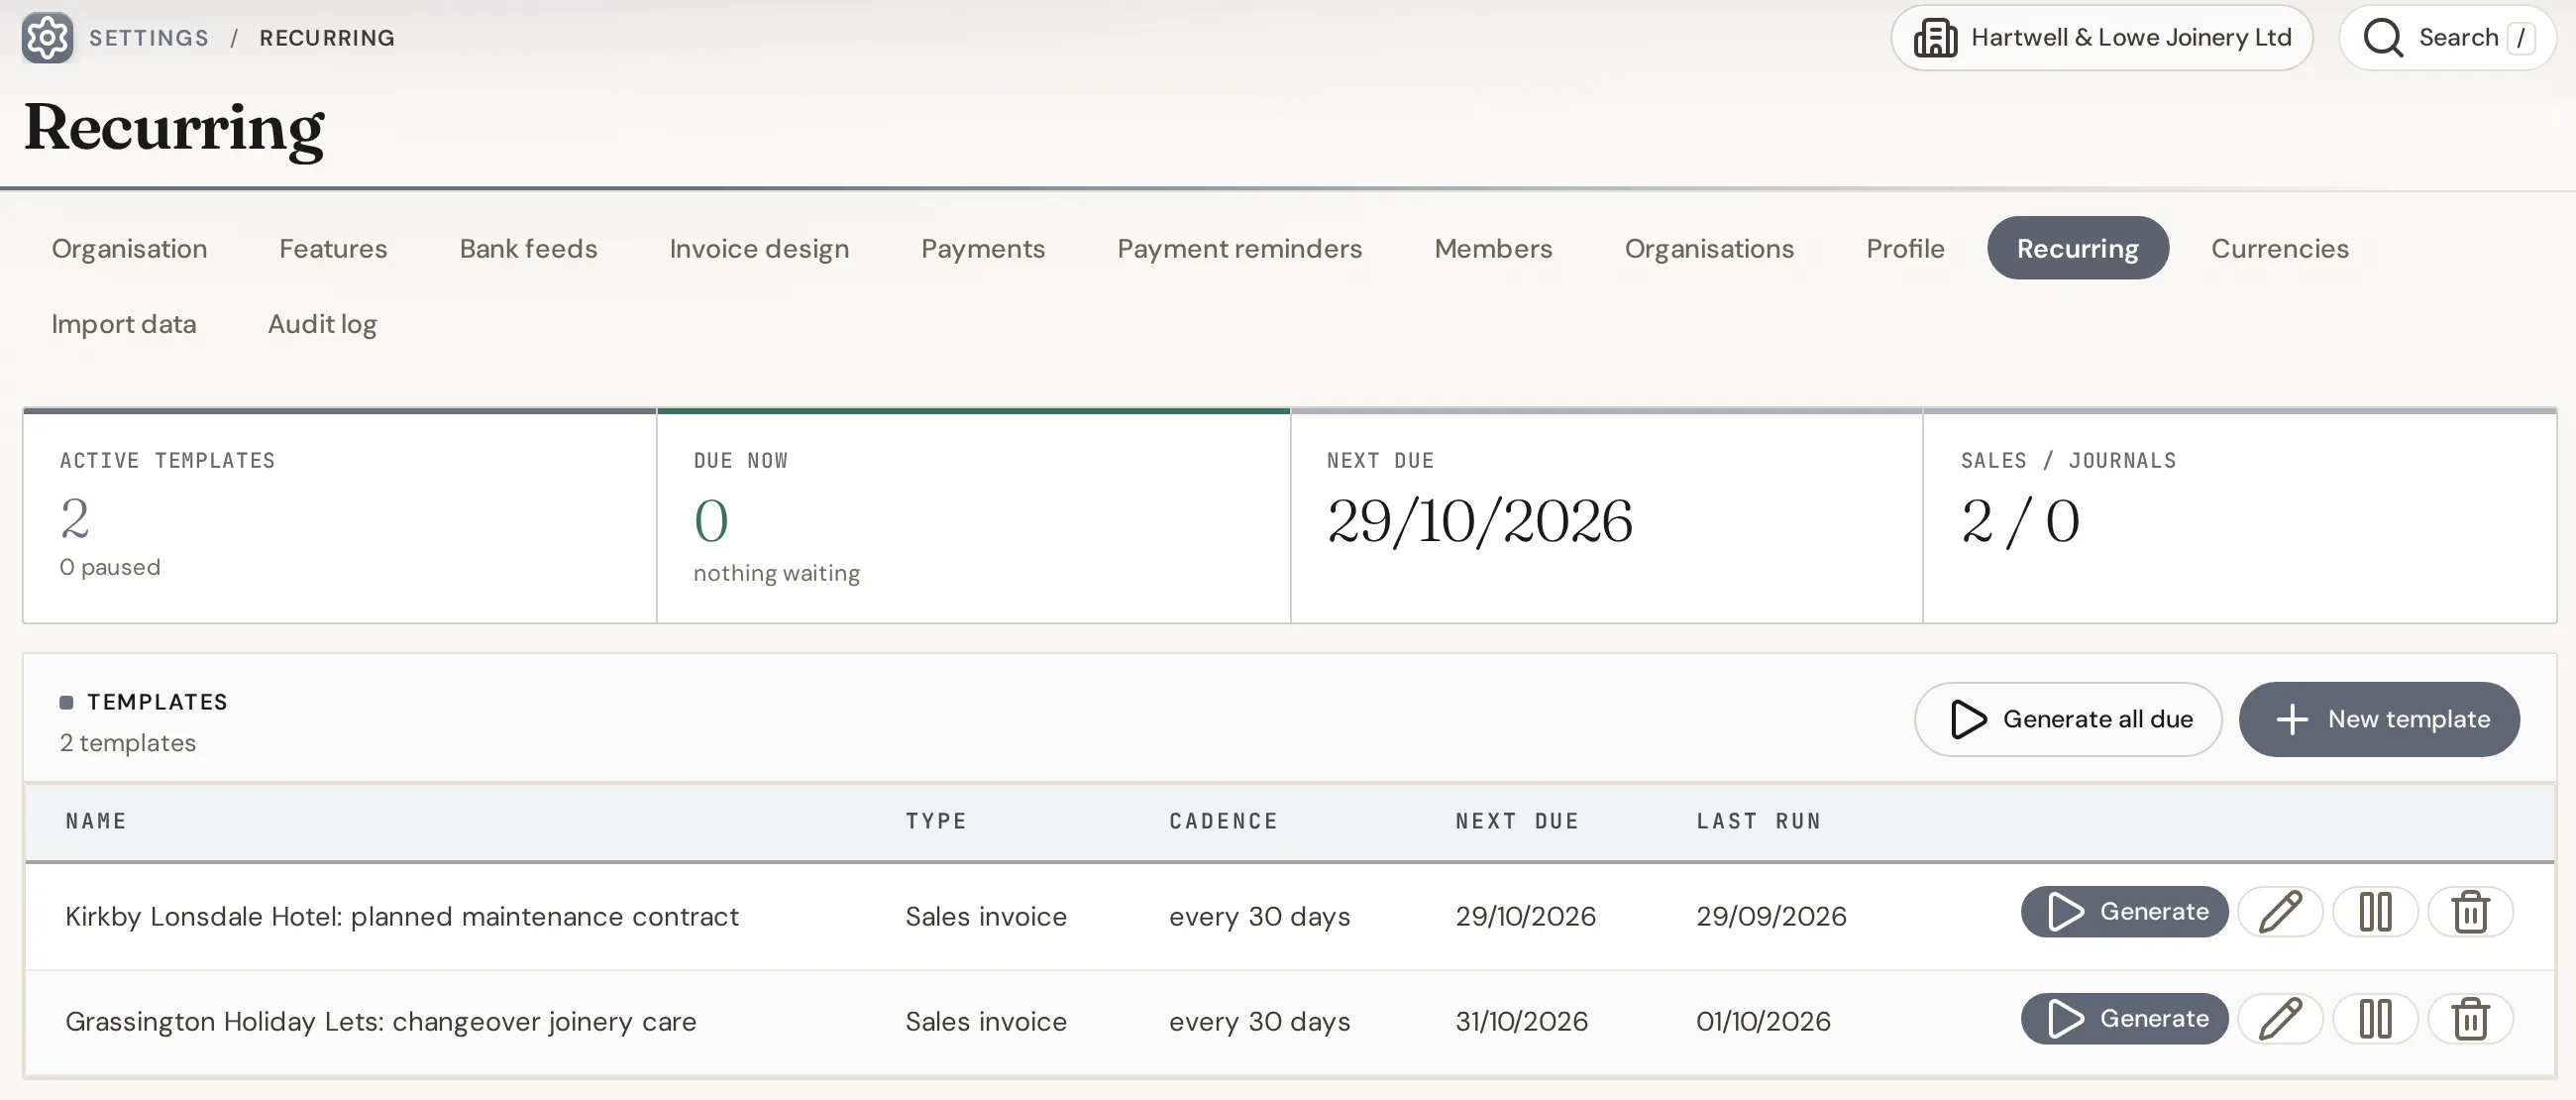
Task: Open the Bank feeds tab
Action: [x=528, y=248]
